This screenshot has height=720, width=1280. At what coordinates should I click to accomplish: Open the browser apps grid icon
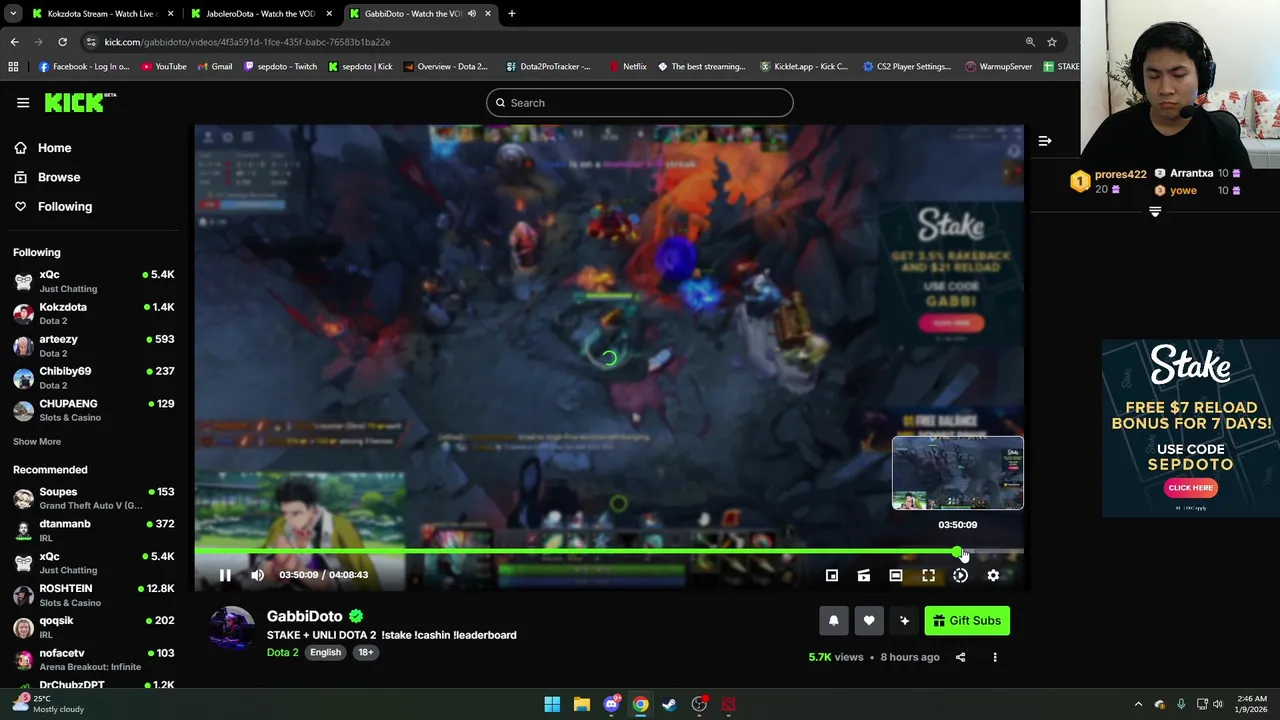(13, 67)
